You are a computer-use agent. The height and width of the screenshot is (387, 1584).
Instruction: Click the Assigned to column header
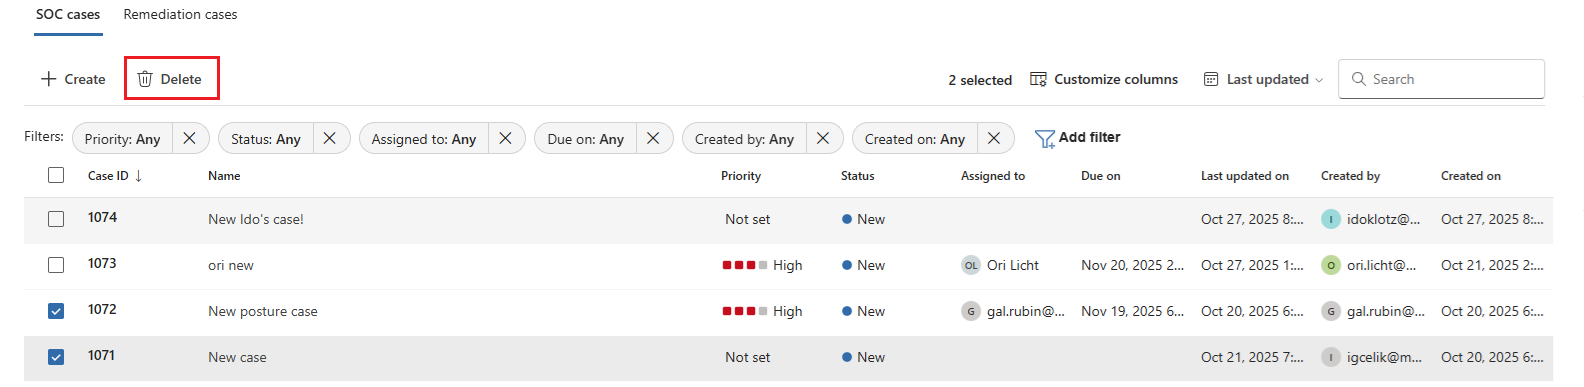tap(993, 176)
